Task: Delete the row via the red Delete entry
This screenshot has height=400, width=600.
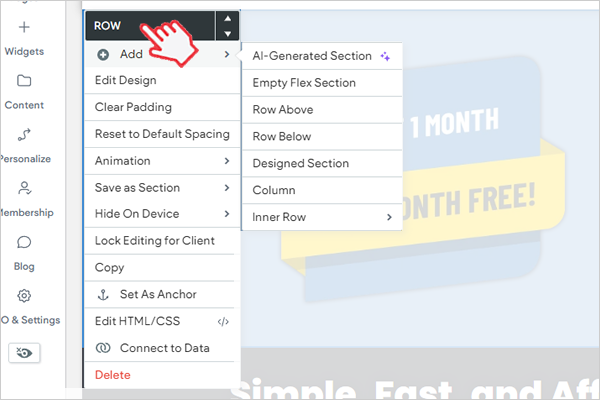Action: (x=112, y=375)
